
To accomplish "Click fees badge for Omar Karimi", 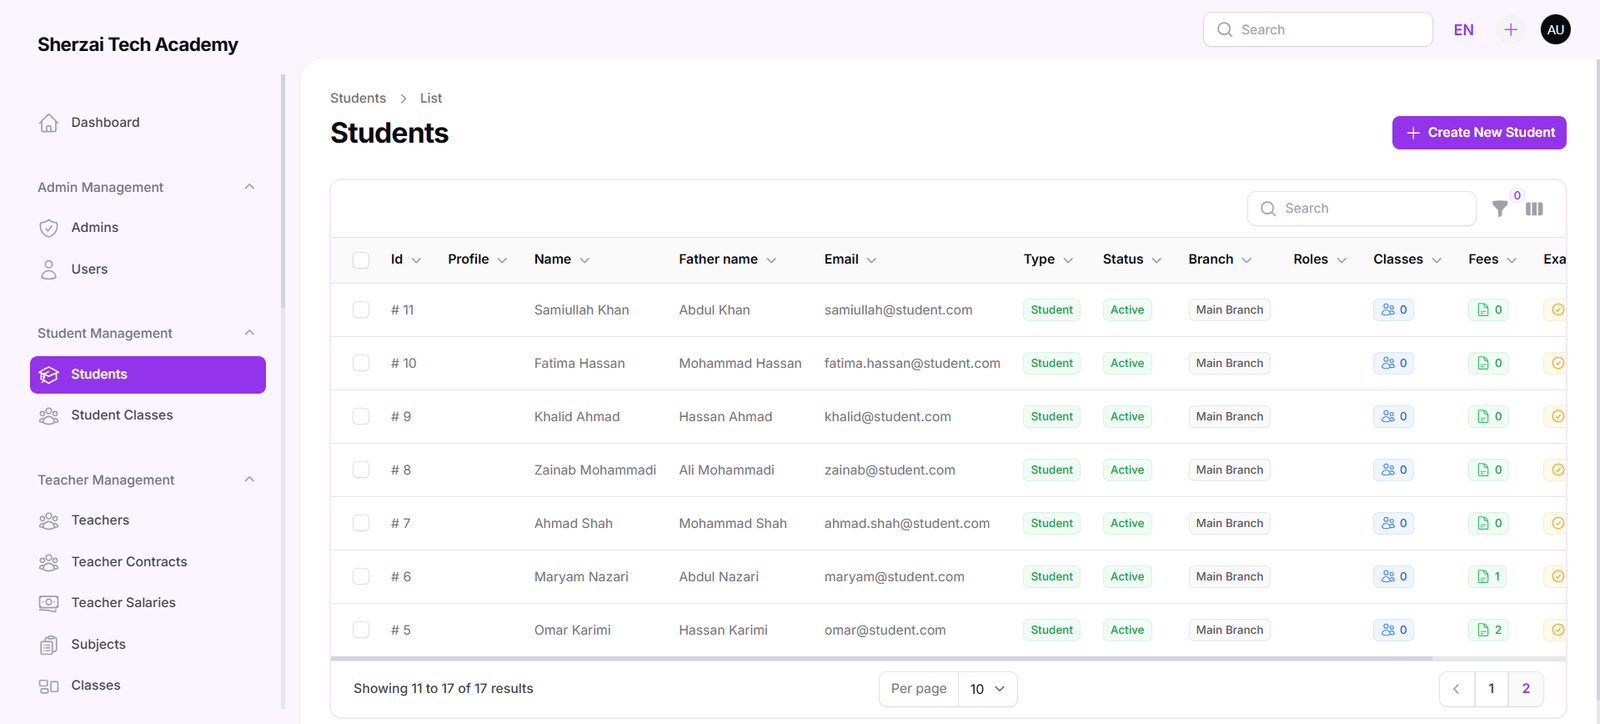I will (x=1489, y=630).
